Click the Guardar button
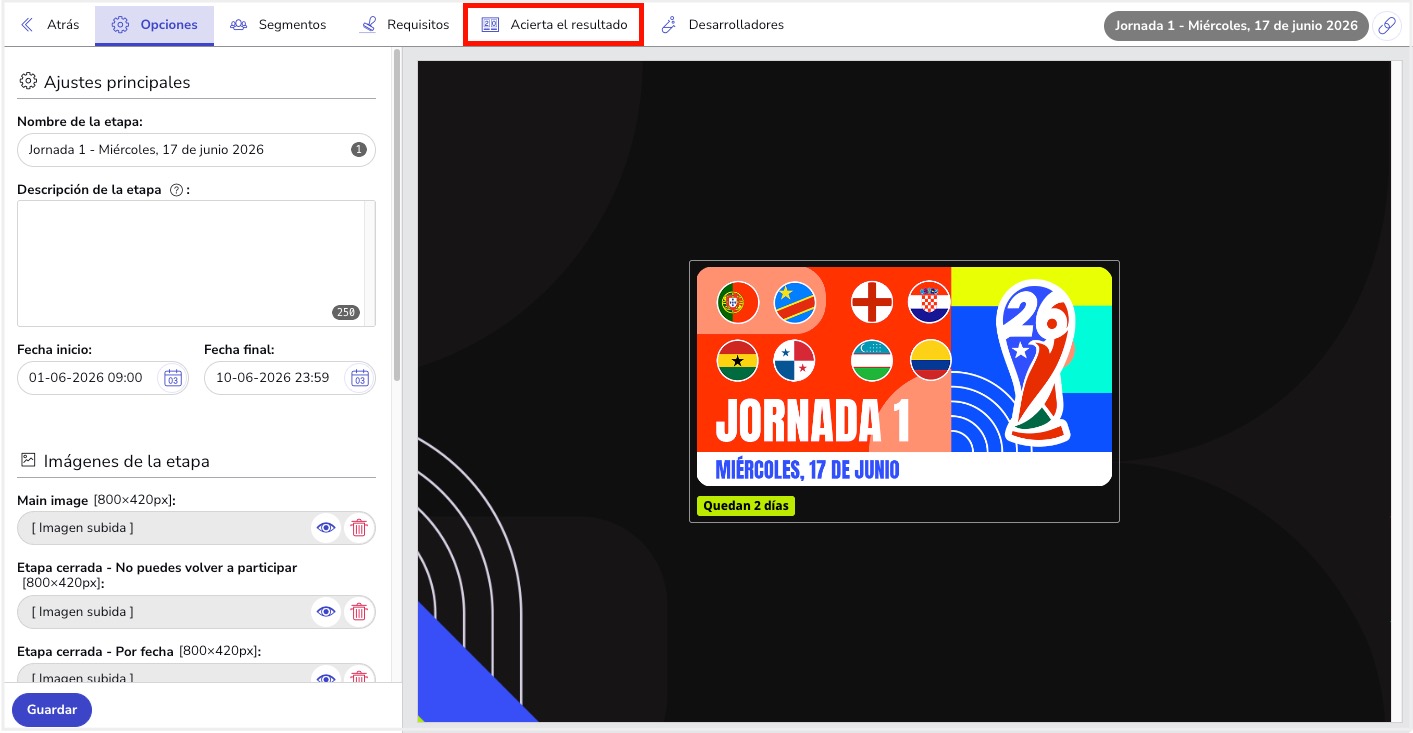Viewport: 1413px width, 733px height. (x=52, y=710)
